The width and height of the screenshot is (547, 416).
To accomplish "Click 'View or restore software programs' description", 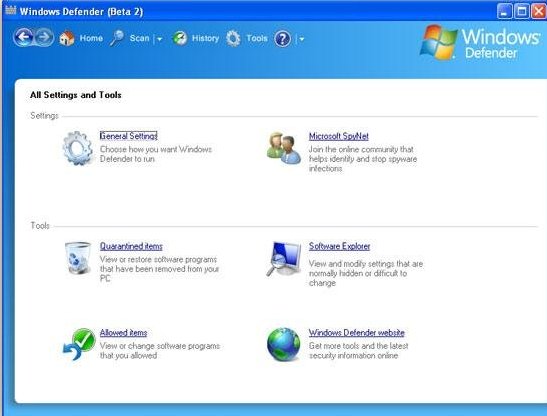I will tap(159, 269).
